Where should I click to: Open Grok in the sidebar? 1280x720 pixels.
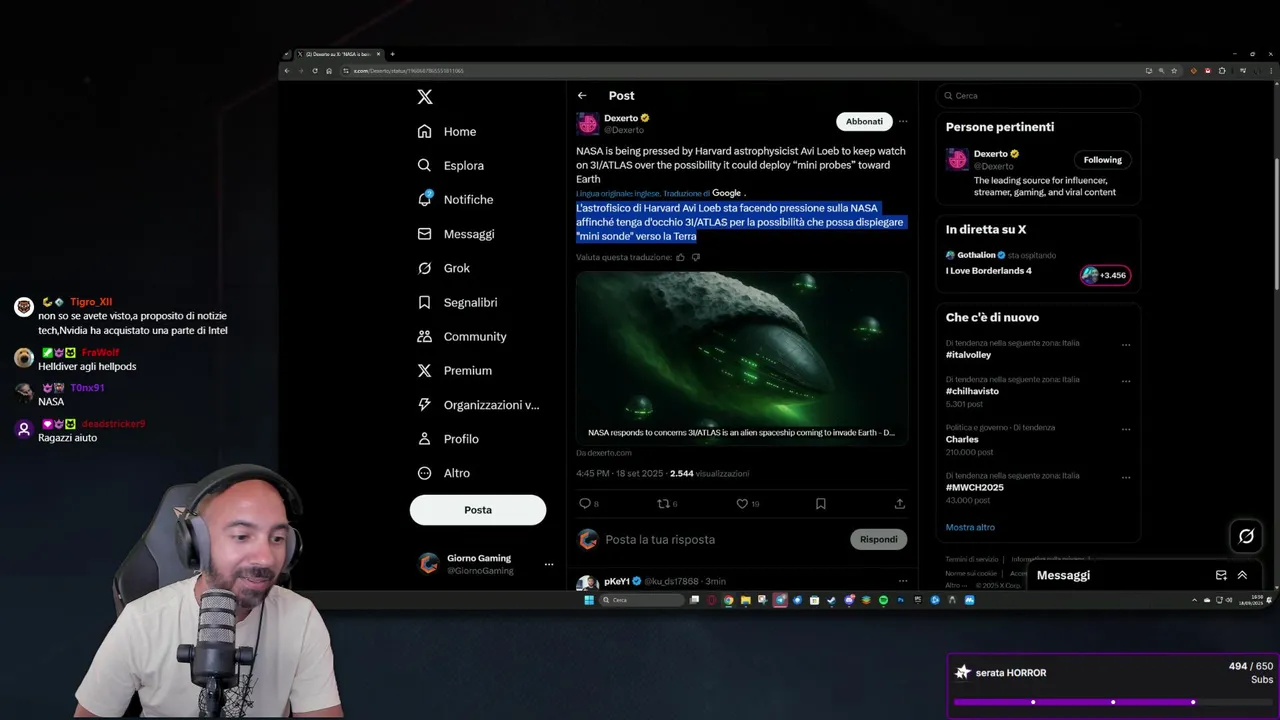[x=444, y=268]
